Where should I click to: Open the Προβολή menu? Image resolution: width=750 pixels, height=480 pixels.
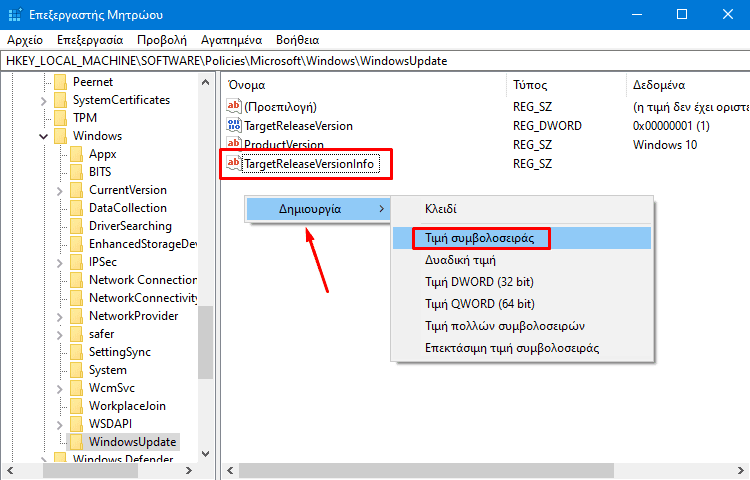(162, 40)
